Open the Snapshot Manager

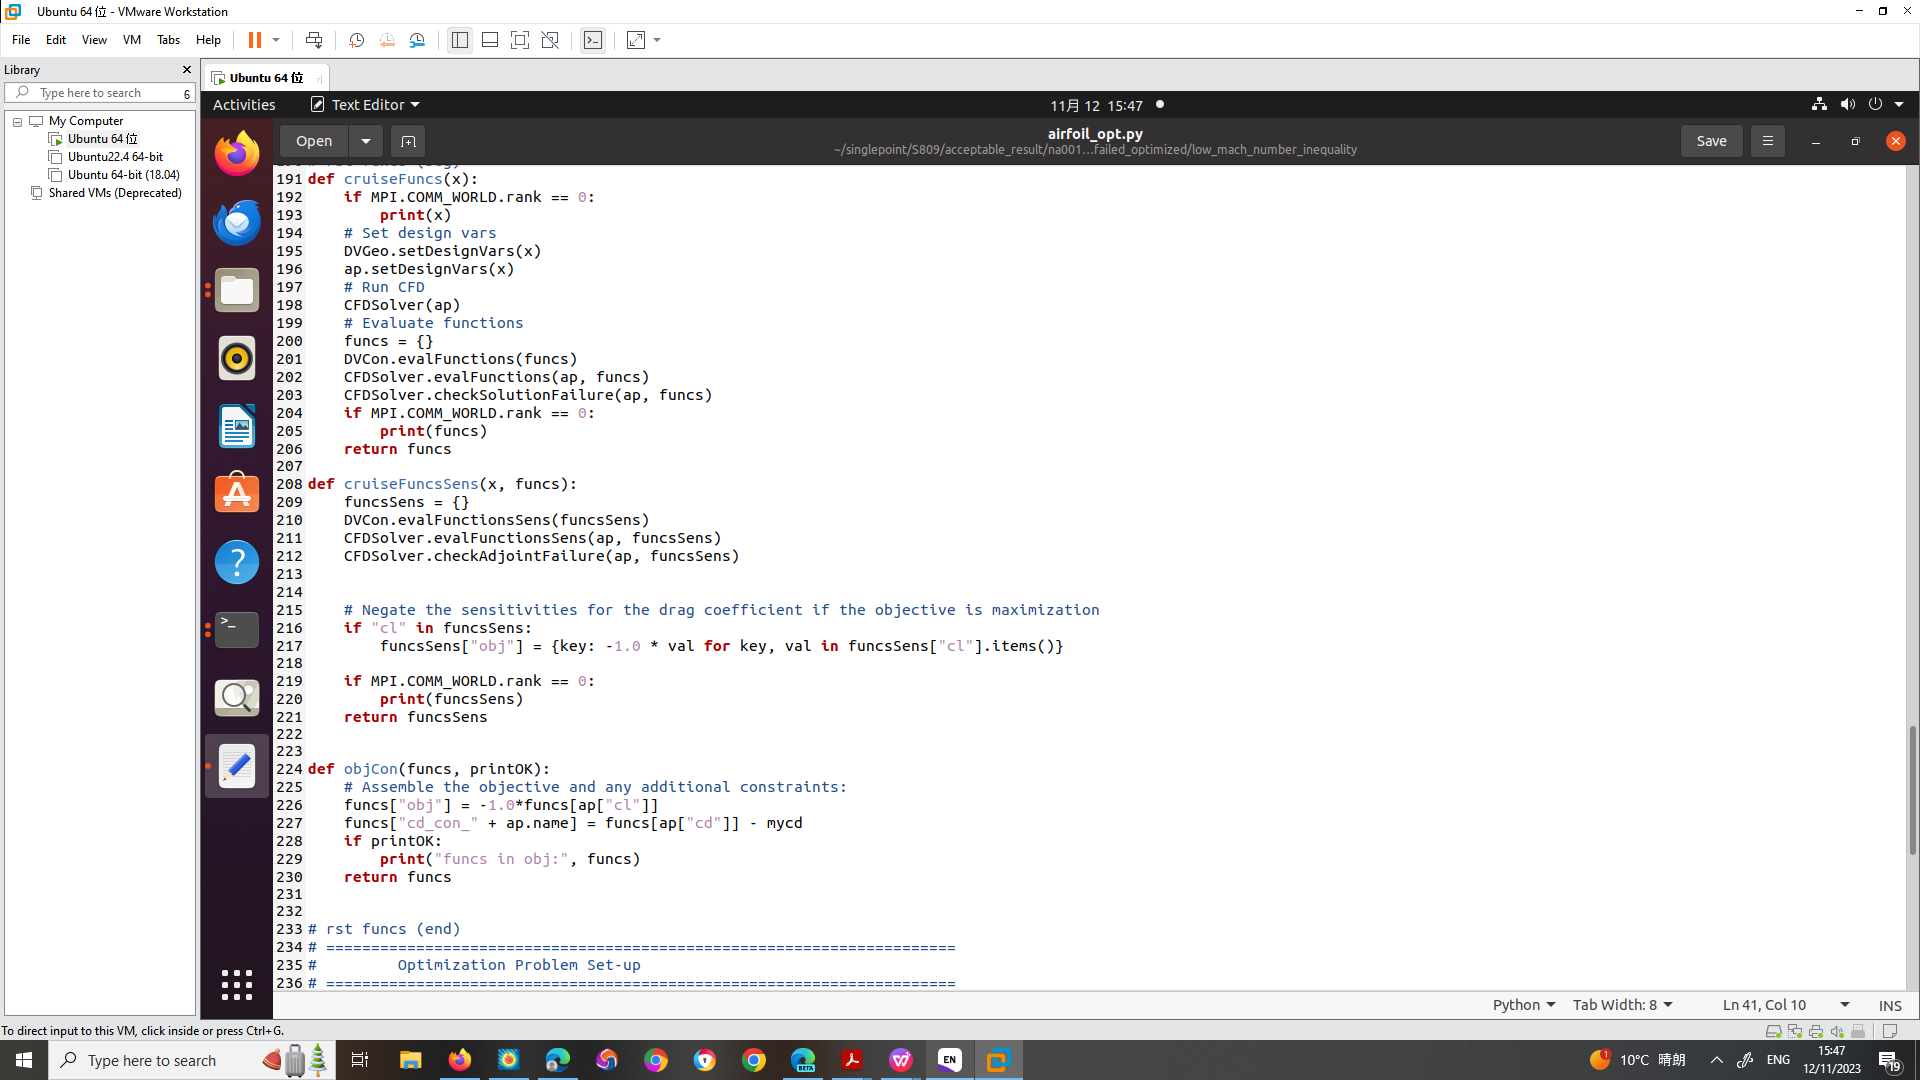(x=418, y=40)
